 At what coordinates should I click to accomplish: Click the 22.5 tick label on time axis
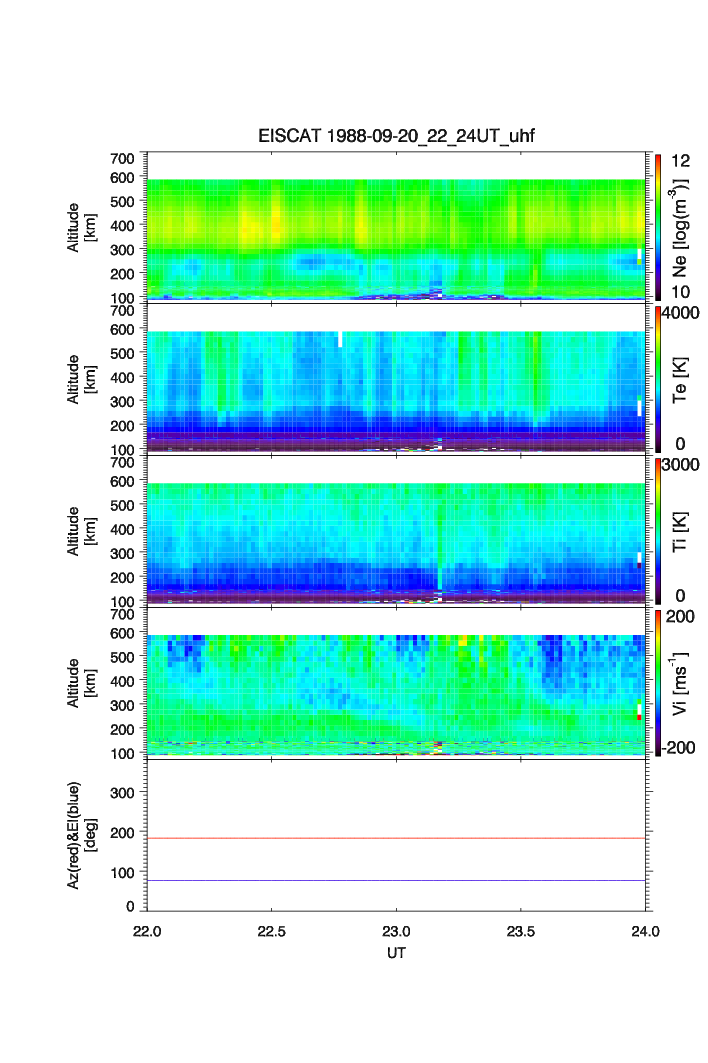click(272, 930)
